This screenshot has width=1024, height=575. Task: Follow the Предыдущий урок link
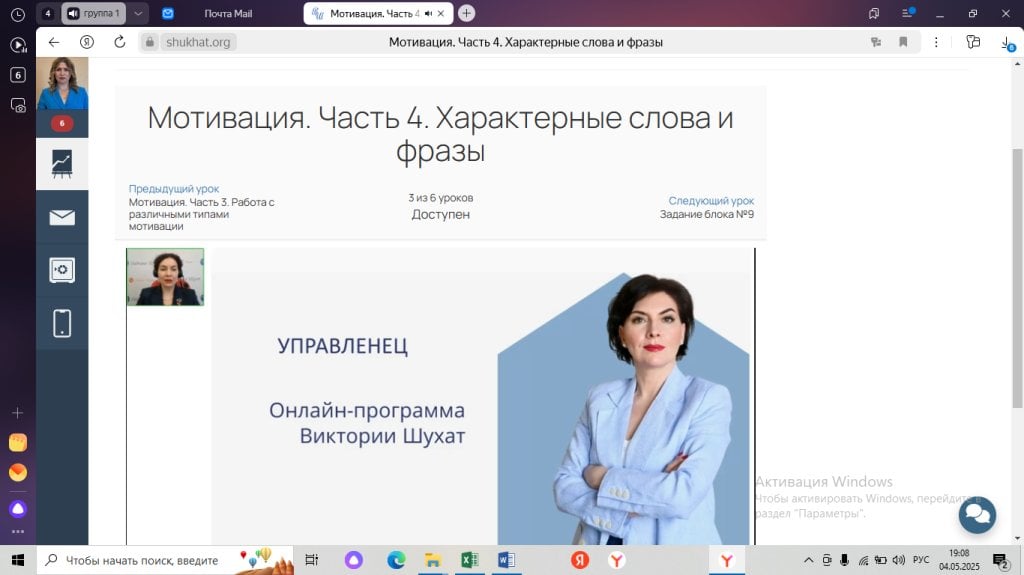(174, 189)
